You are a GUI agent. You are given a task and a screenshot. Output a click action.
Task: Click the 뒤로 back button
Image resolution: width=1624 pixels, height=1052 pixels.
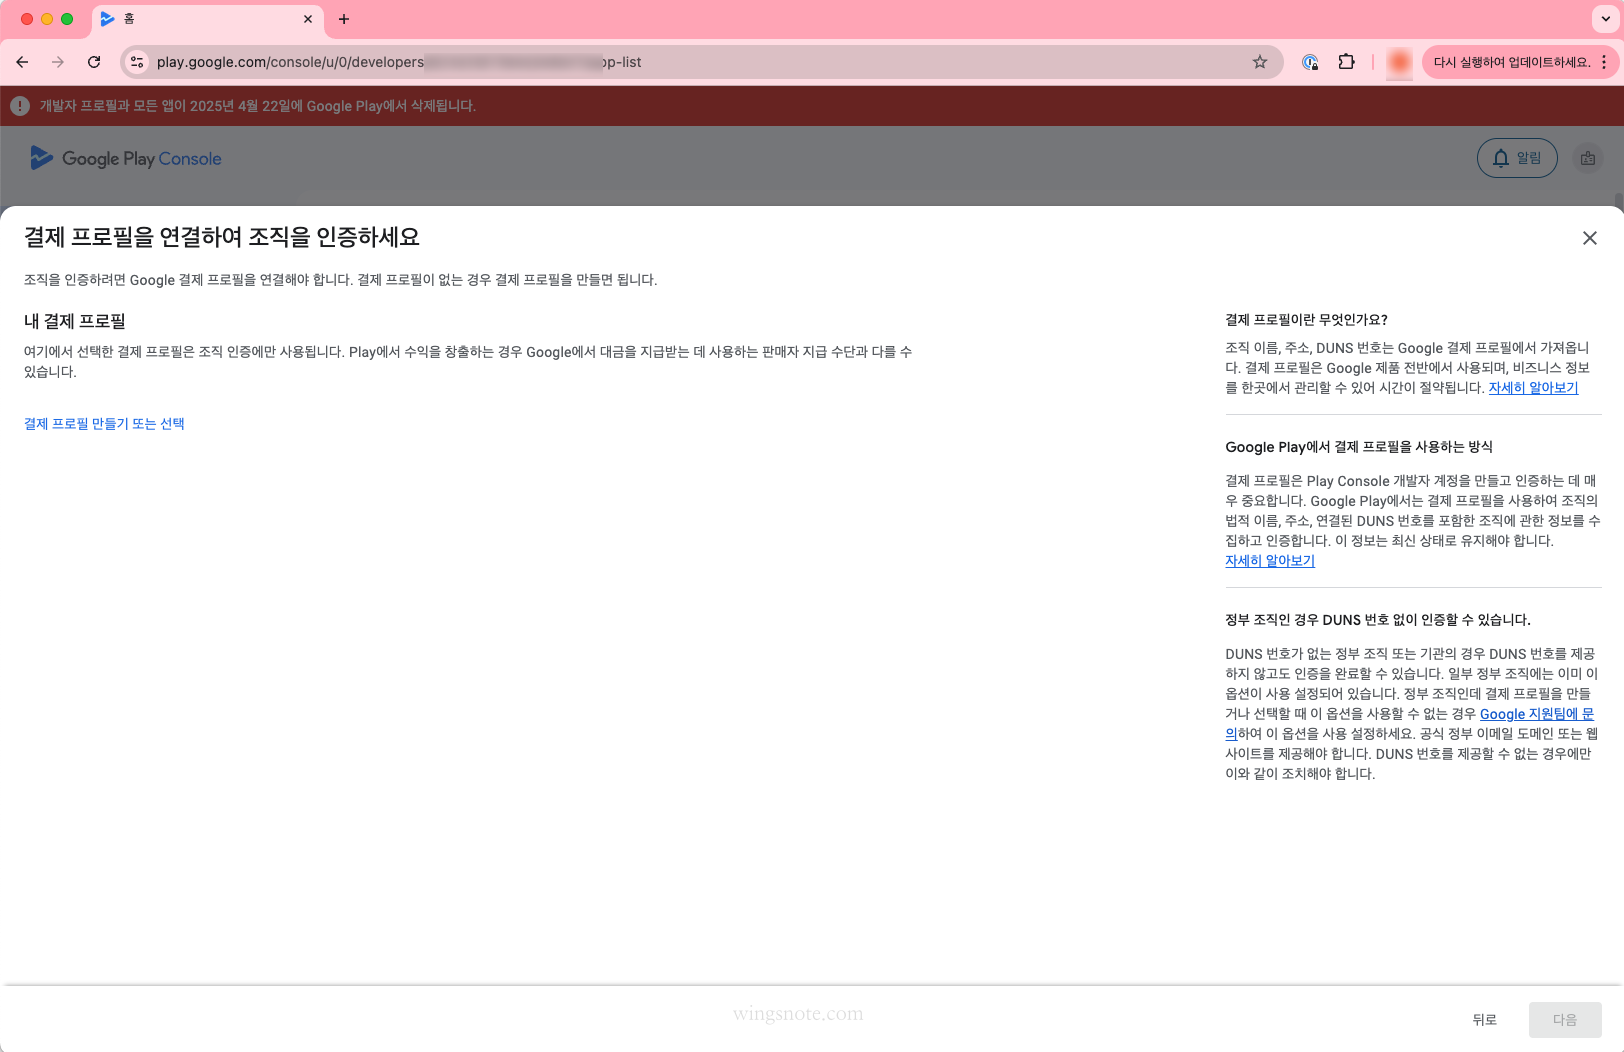[x=1484, y=1020]
